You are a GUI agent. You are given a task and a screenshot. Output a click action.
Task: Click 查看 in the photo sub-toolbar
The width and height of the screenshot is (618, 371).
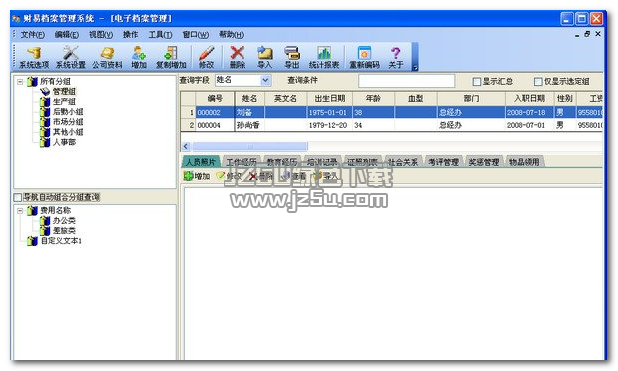(293, 176)
